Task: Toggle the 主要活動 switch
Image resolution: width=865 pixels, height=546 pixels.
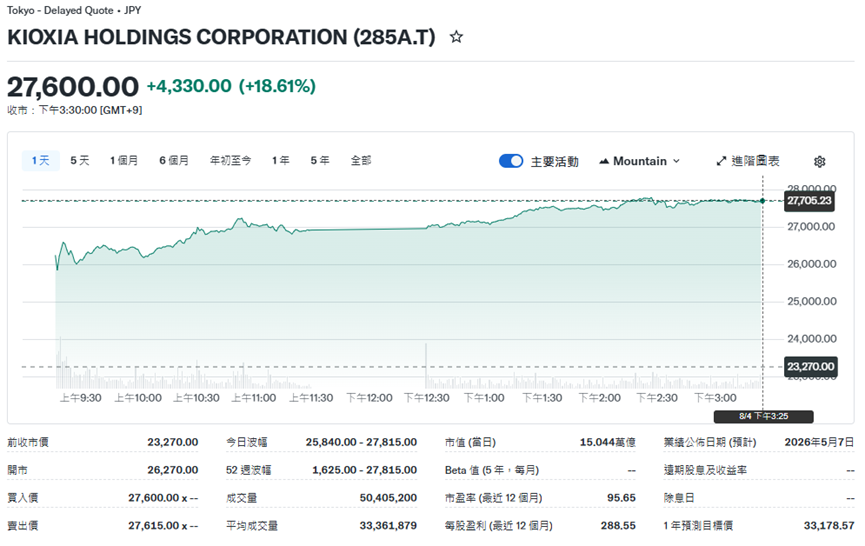Action: 511,161
